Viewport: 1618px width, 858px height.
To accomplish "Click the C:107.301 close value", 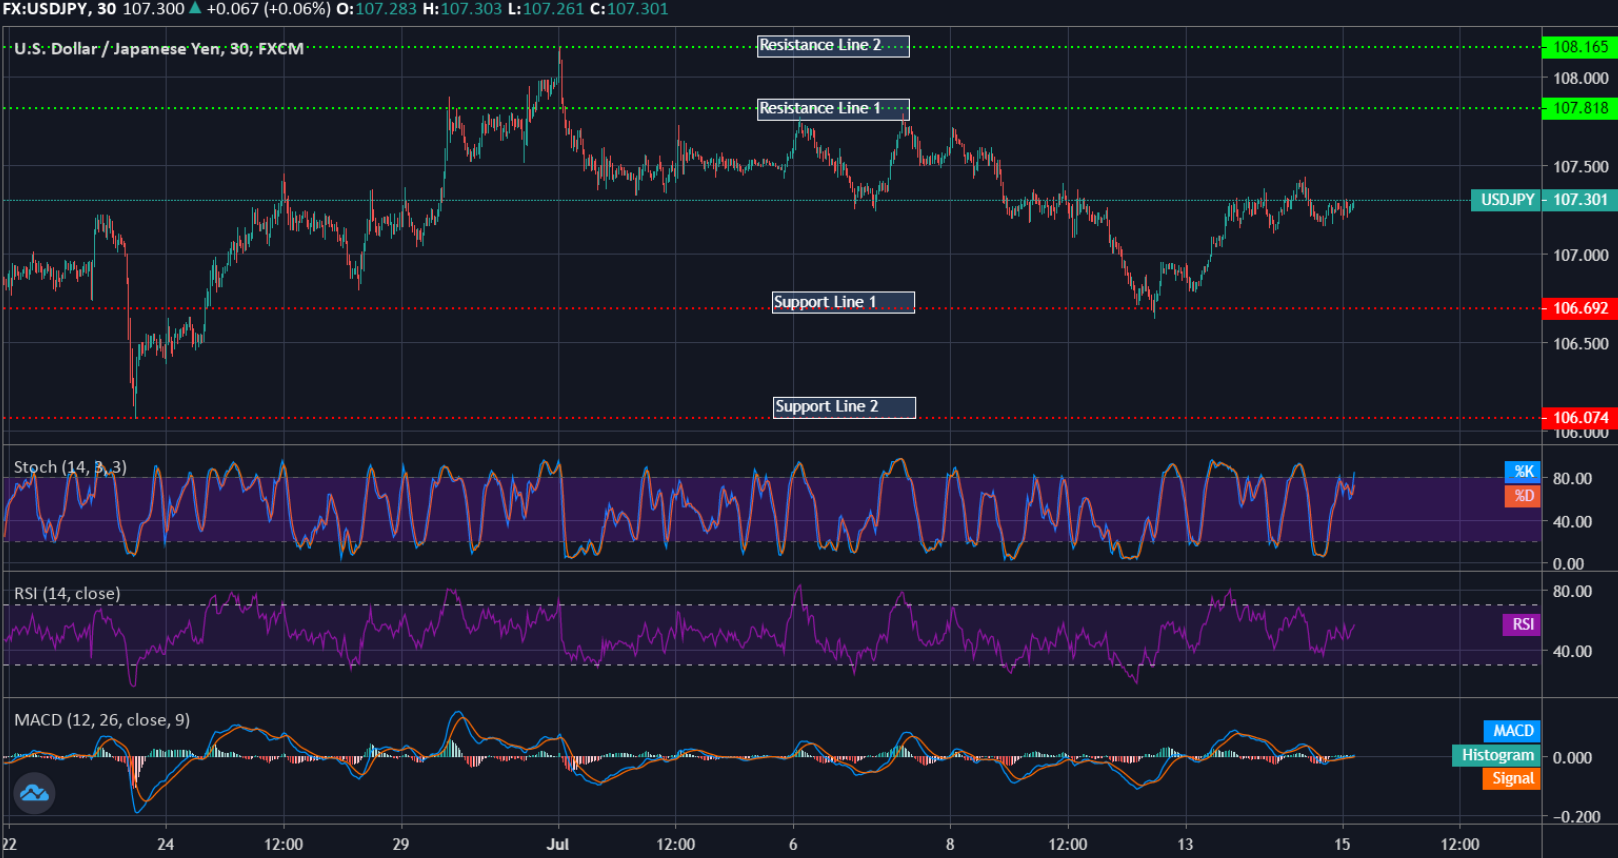I will tap(629, 9).
